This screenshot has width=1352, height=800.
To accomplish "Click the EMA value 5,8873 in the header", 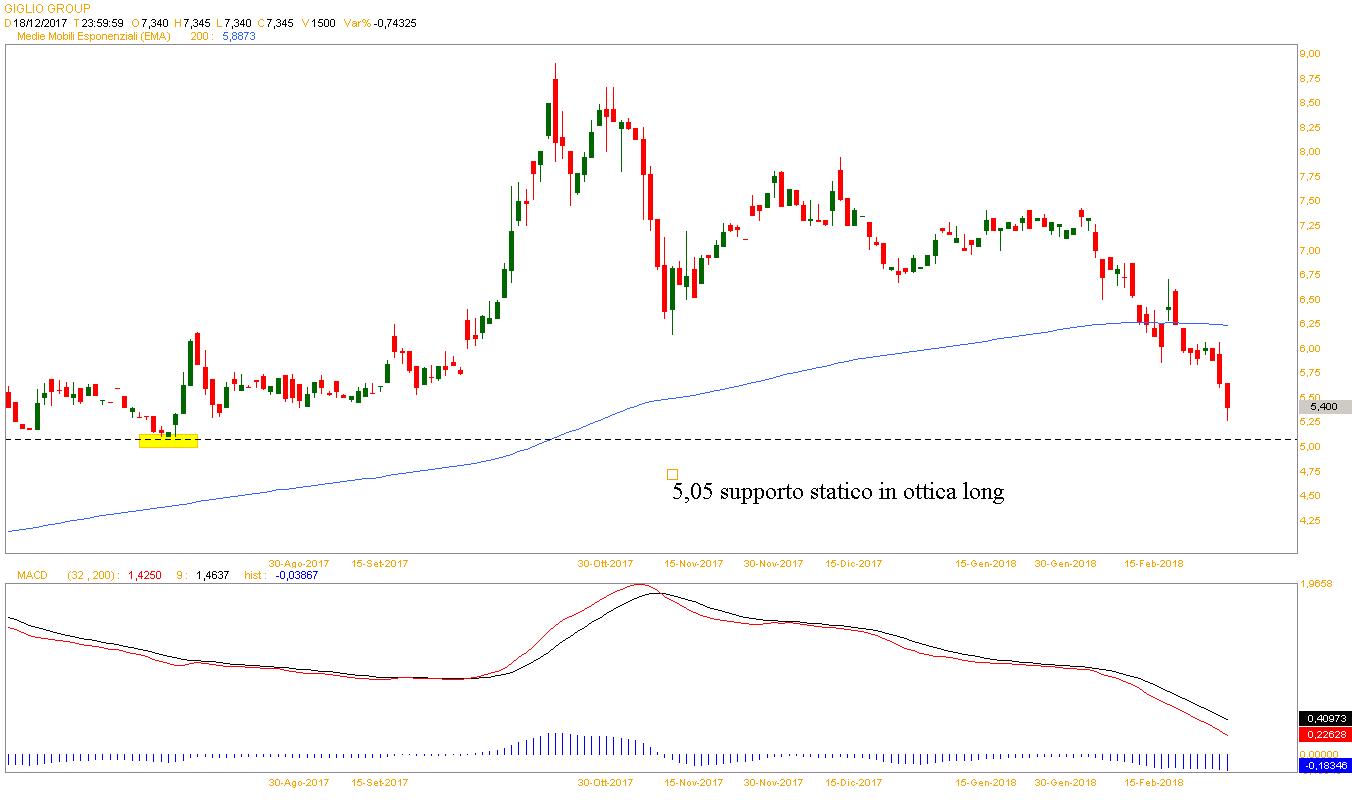I will pyautogui.click(x=240, y=36).
